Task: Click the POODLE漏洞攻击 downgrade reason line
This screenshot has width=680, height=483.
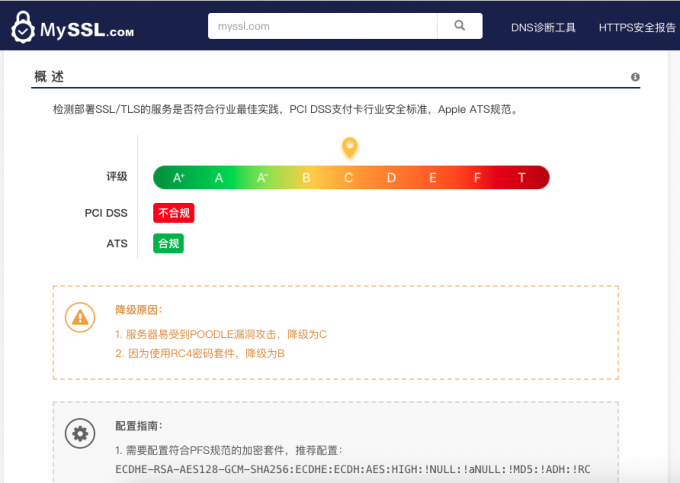Action: [x=221, y=334]
